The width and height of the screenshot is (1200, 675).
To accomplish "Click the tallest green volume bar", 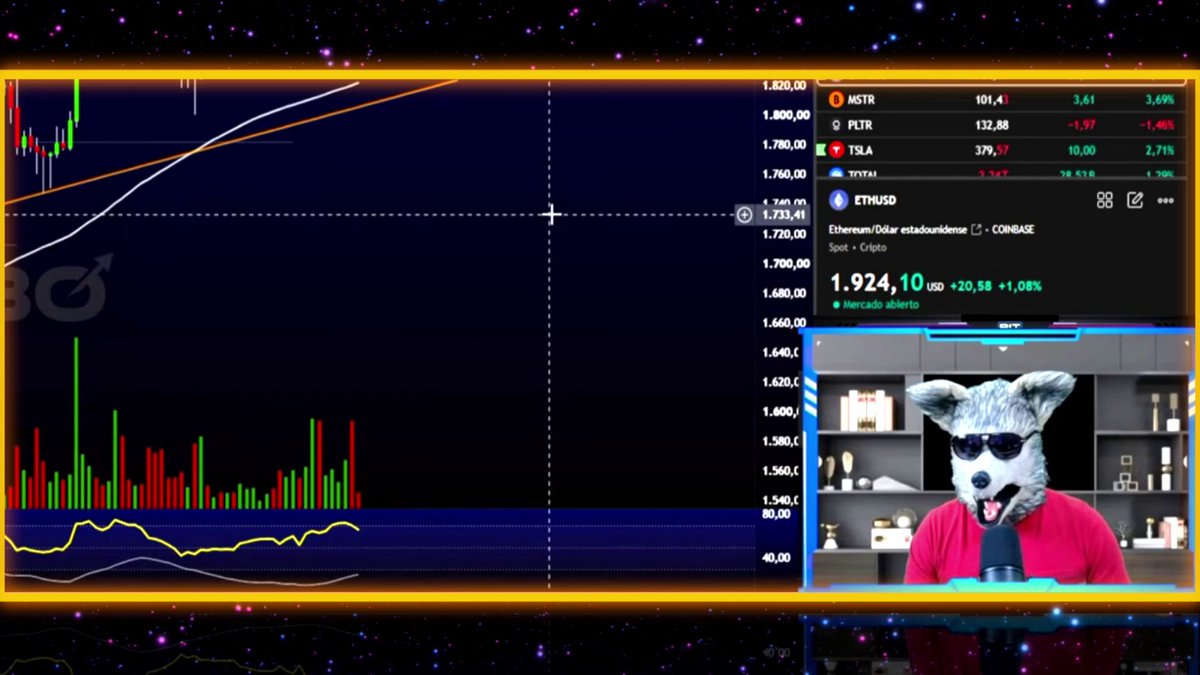I will [x=75, y=423].
